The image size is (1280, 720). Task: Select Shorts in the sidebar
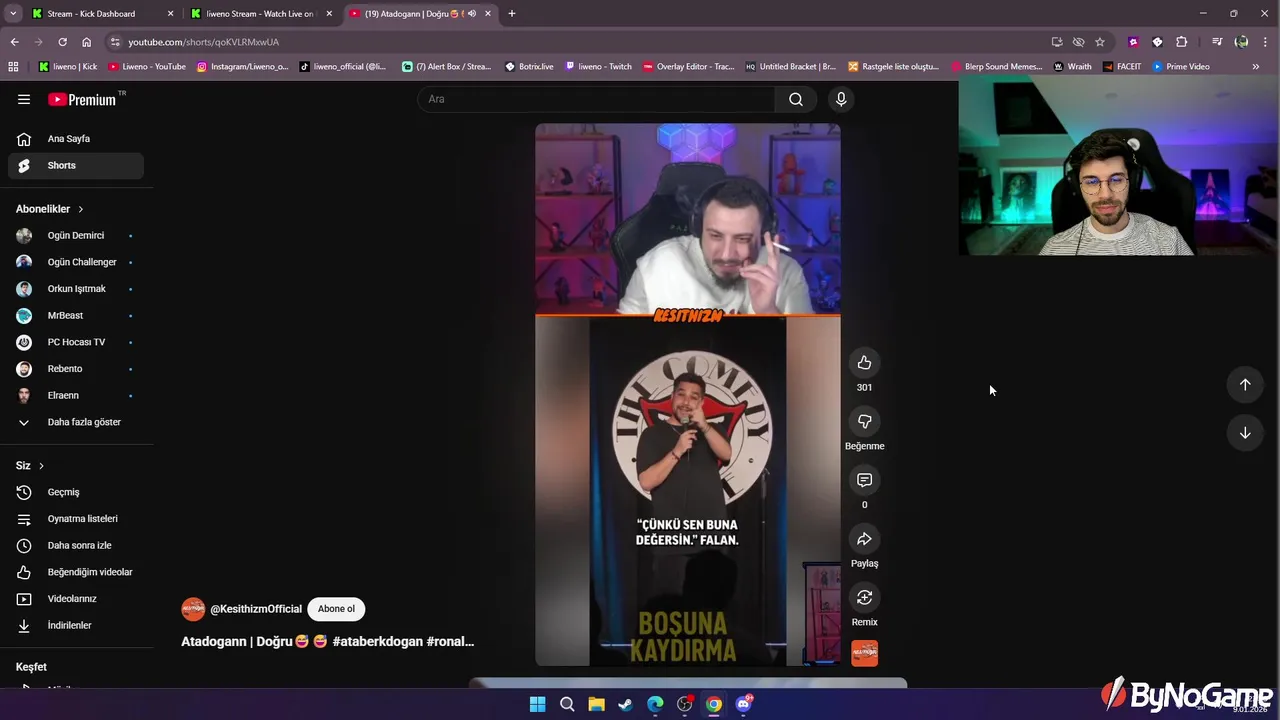pos(76,165)
